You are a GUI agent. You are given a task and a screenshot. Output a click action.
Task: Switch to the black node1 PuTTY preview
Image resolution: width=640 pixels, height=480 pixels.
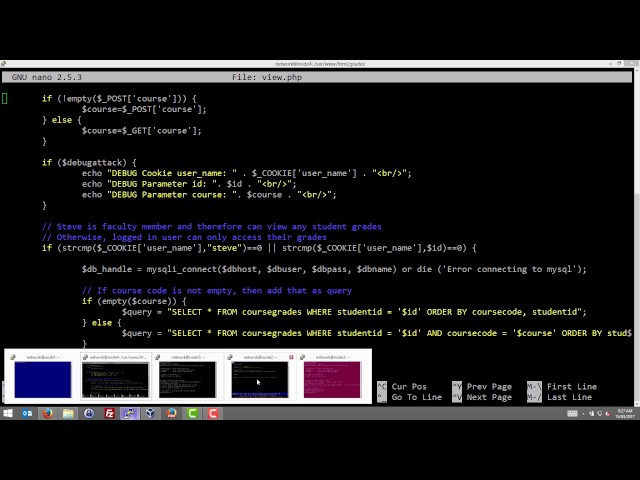187,376
